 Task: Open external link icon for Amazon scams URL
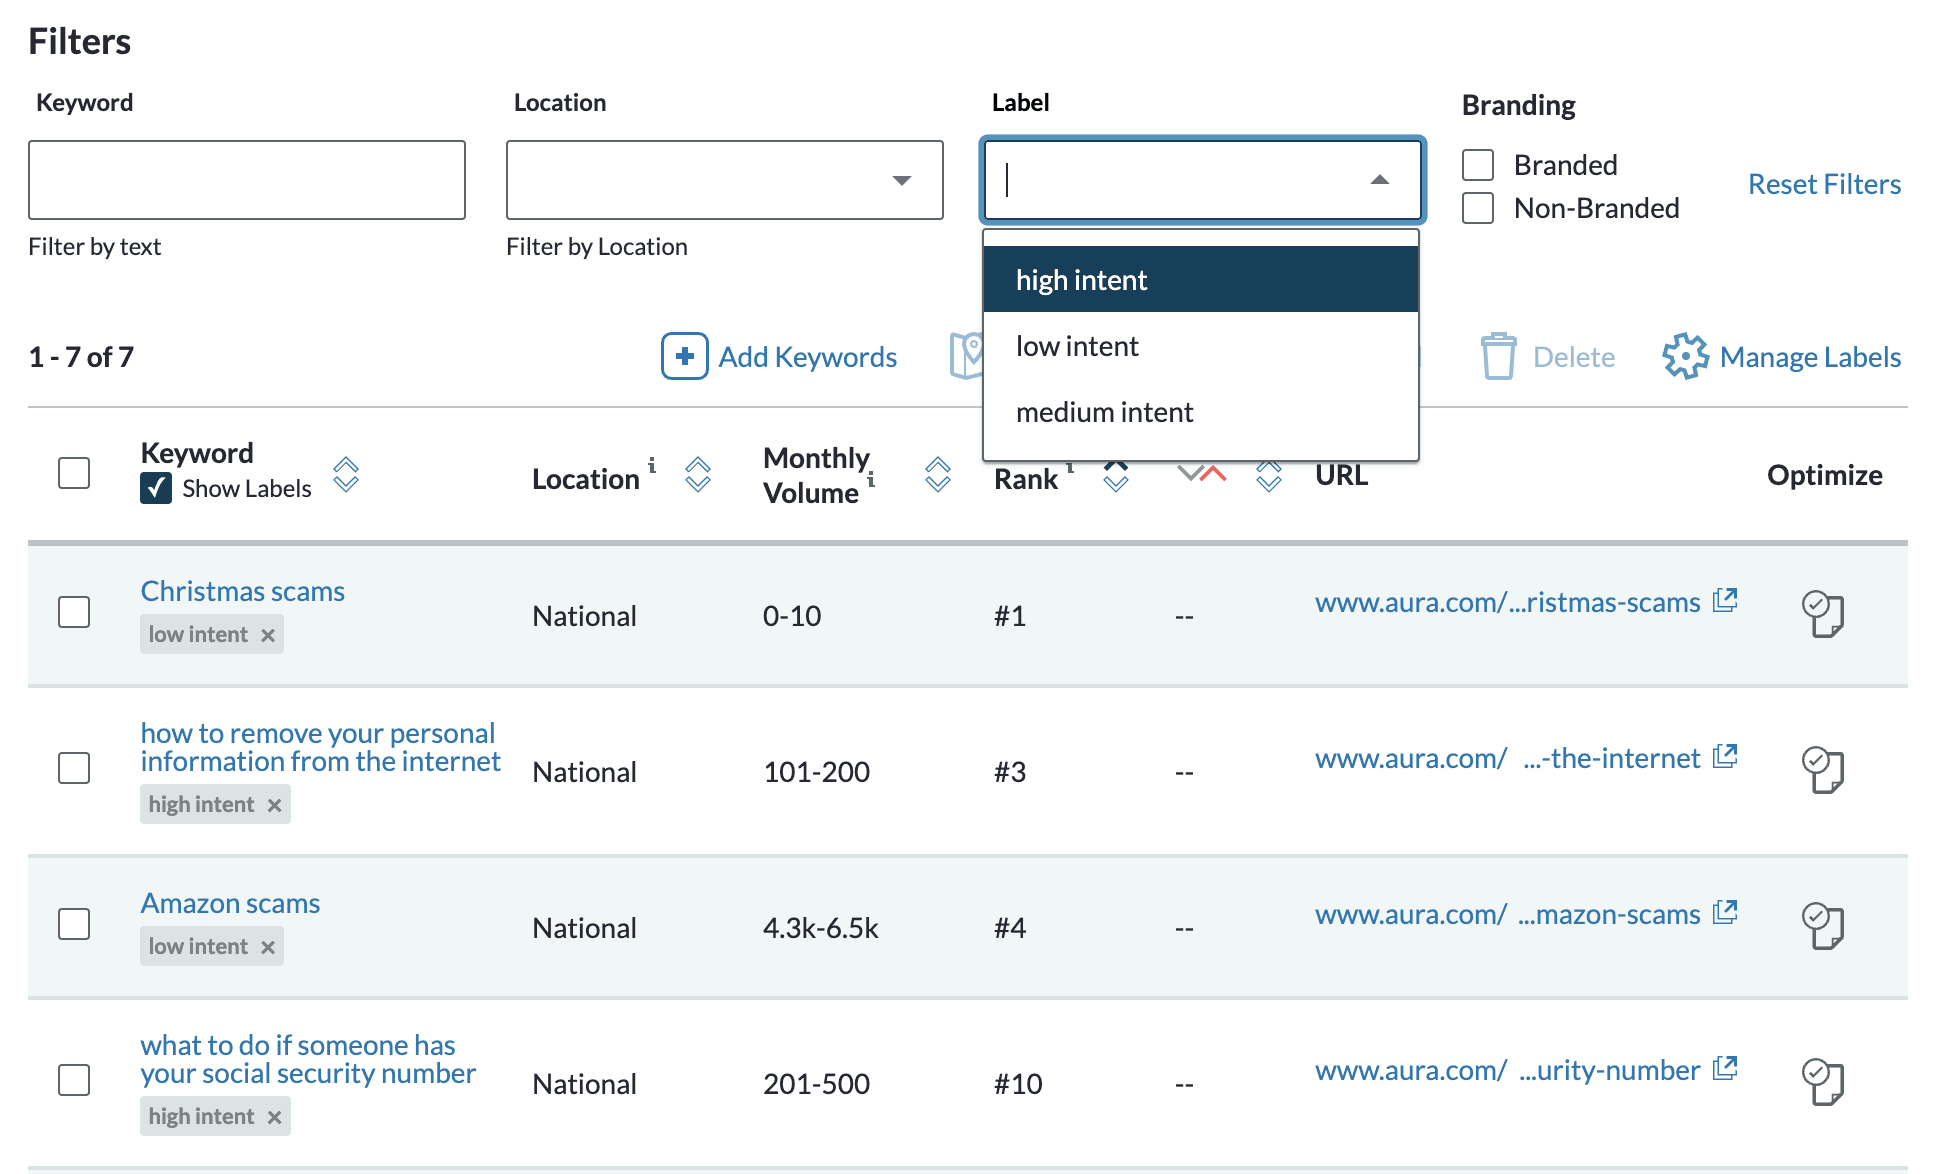[1726, 911]
